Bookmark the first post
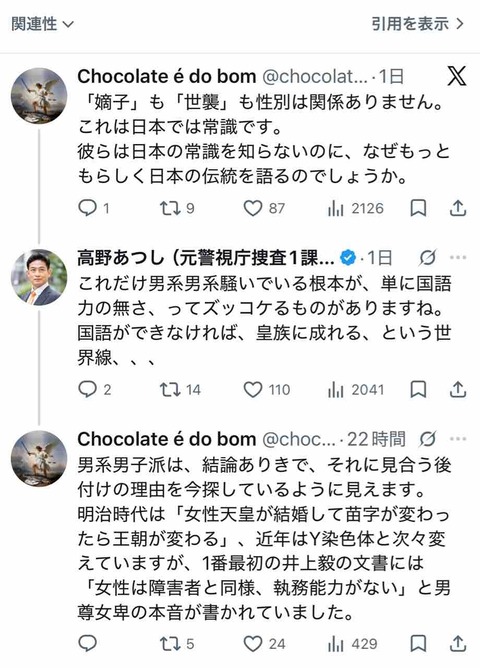This screenshot has height=668, width=480. 418,208
